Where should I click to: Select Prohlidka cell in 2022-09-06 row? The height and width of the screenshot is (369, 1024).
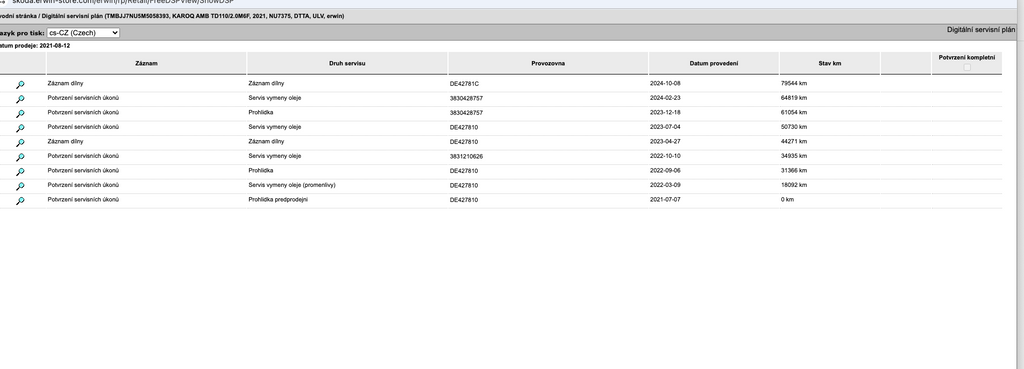pyautogui.click(x=261, y=170)
